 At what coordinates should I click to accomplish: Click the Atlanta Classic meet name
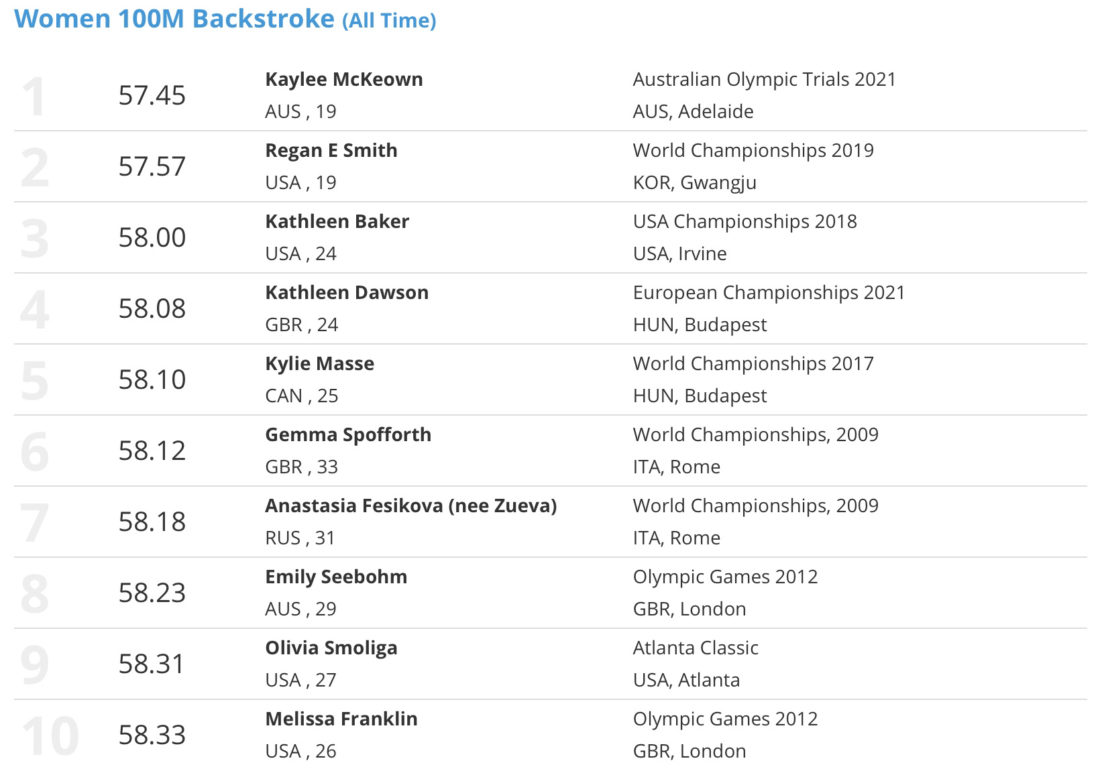coord(695,648)
